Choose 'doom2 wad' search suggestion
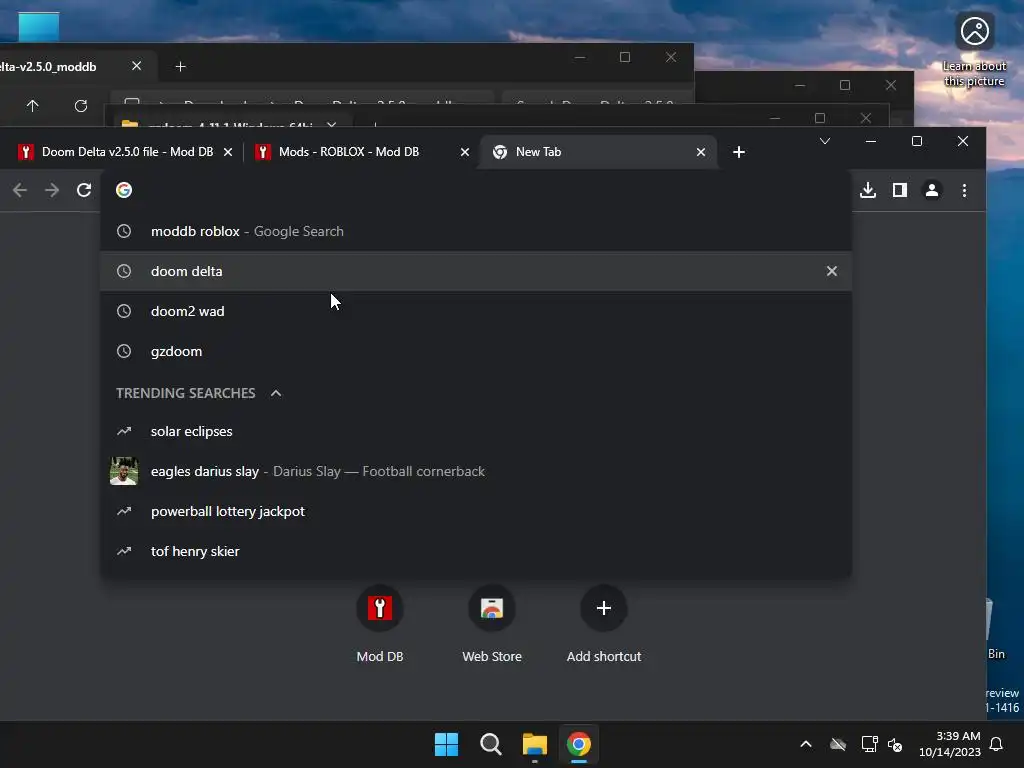The image size is (1024, 768). click(476, 311)
